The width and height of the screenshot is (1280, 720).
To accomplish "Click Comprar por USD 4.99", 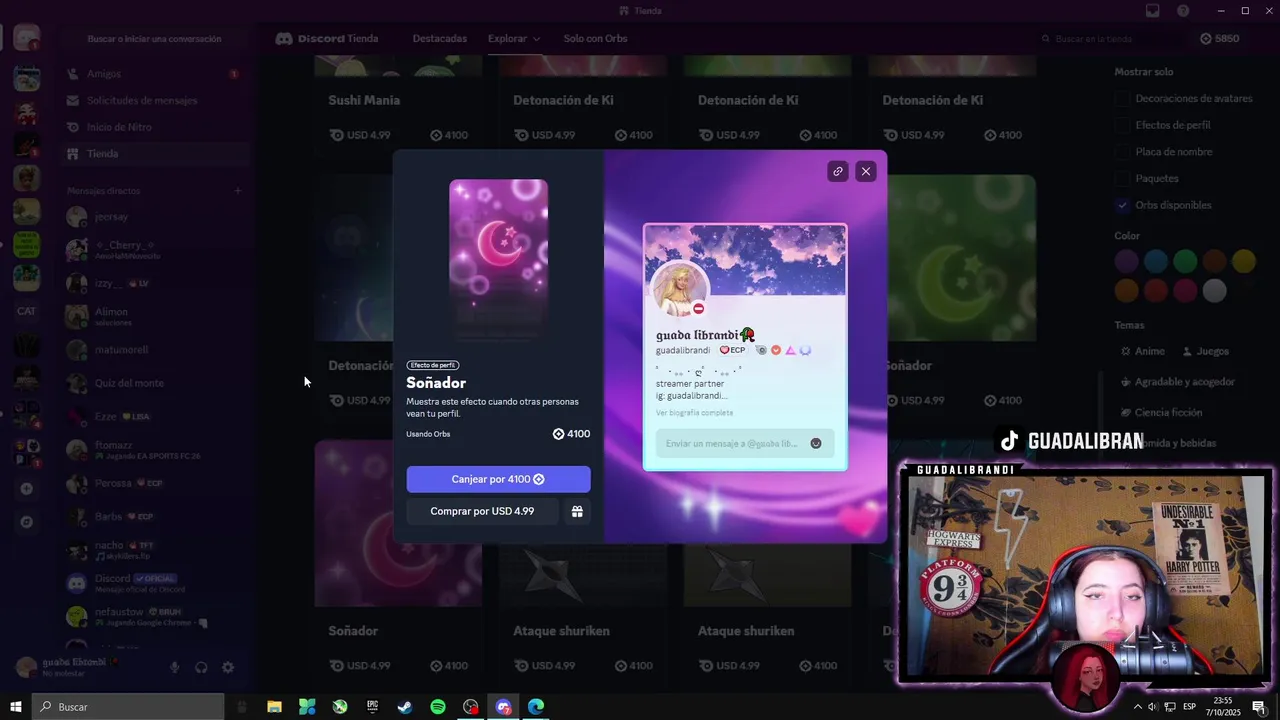I will (482, 511).
